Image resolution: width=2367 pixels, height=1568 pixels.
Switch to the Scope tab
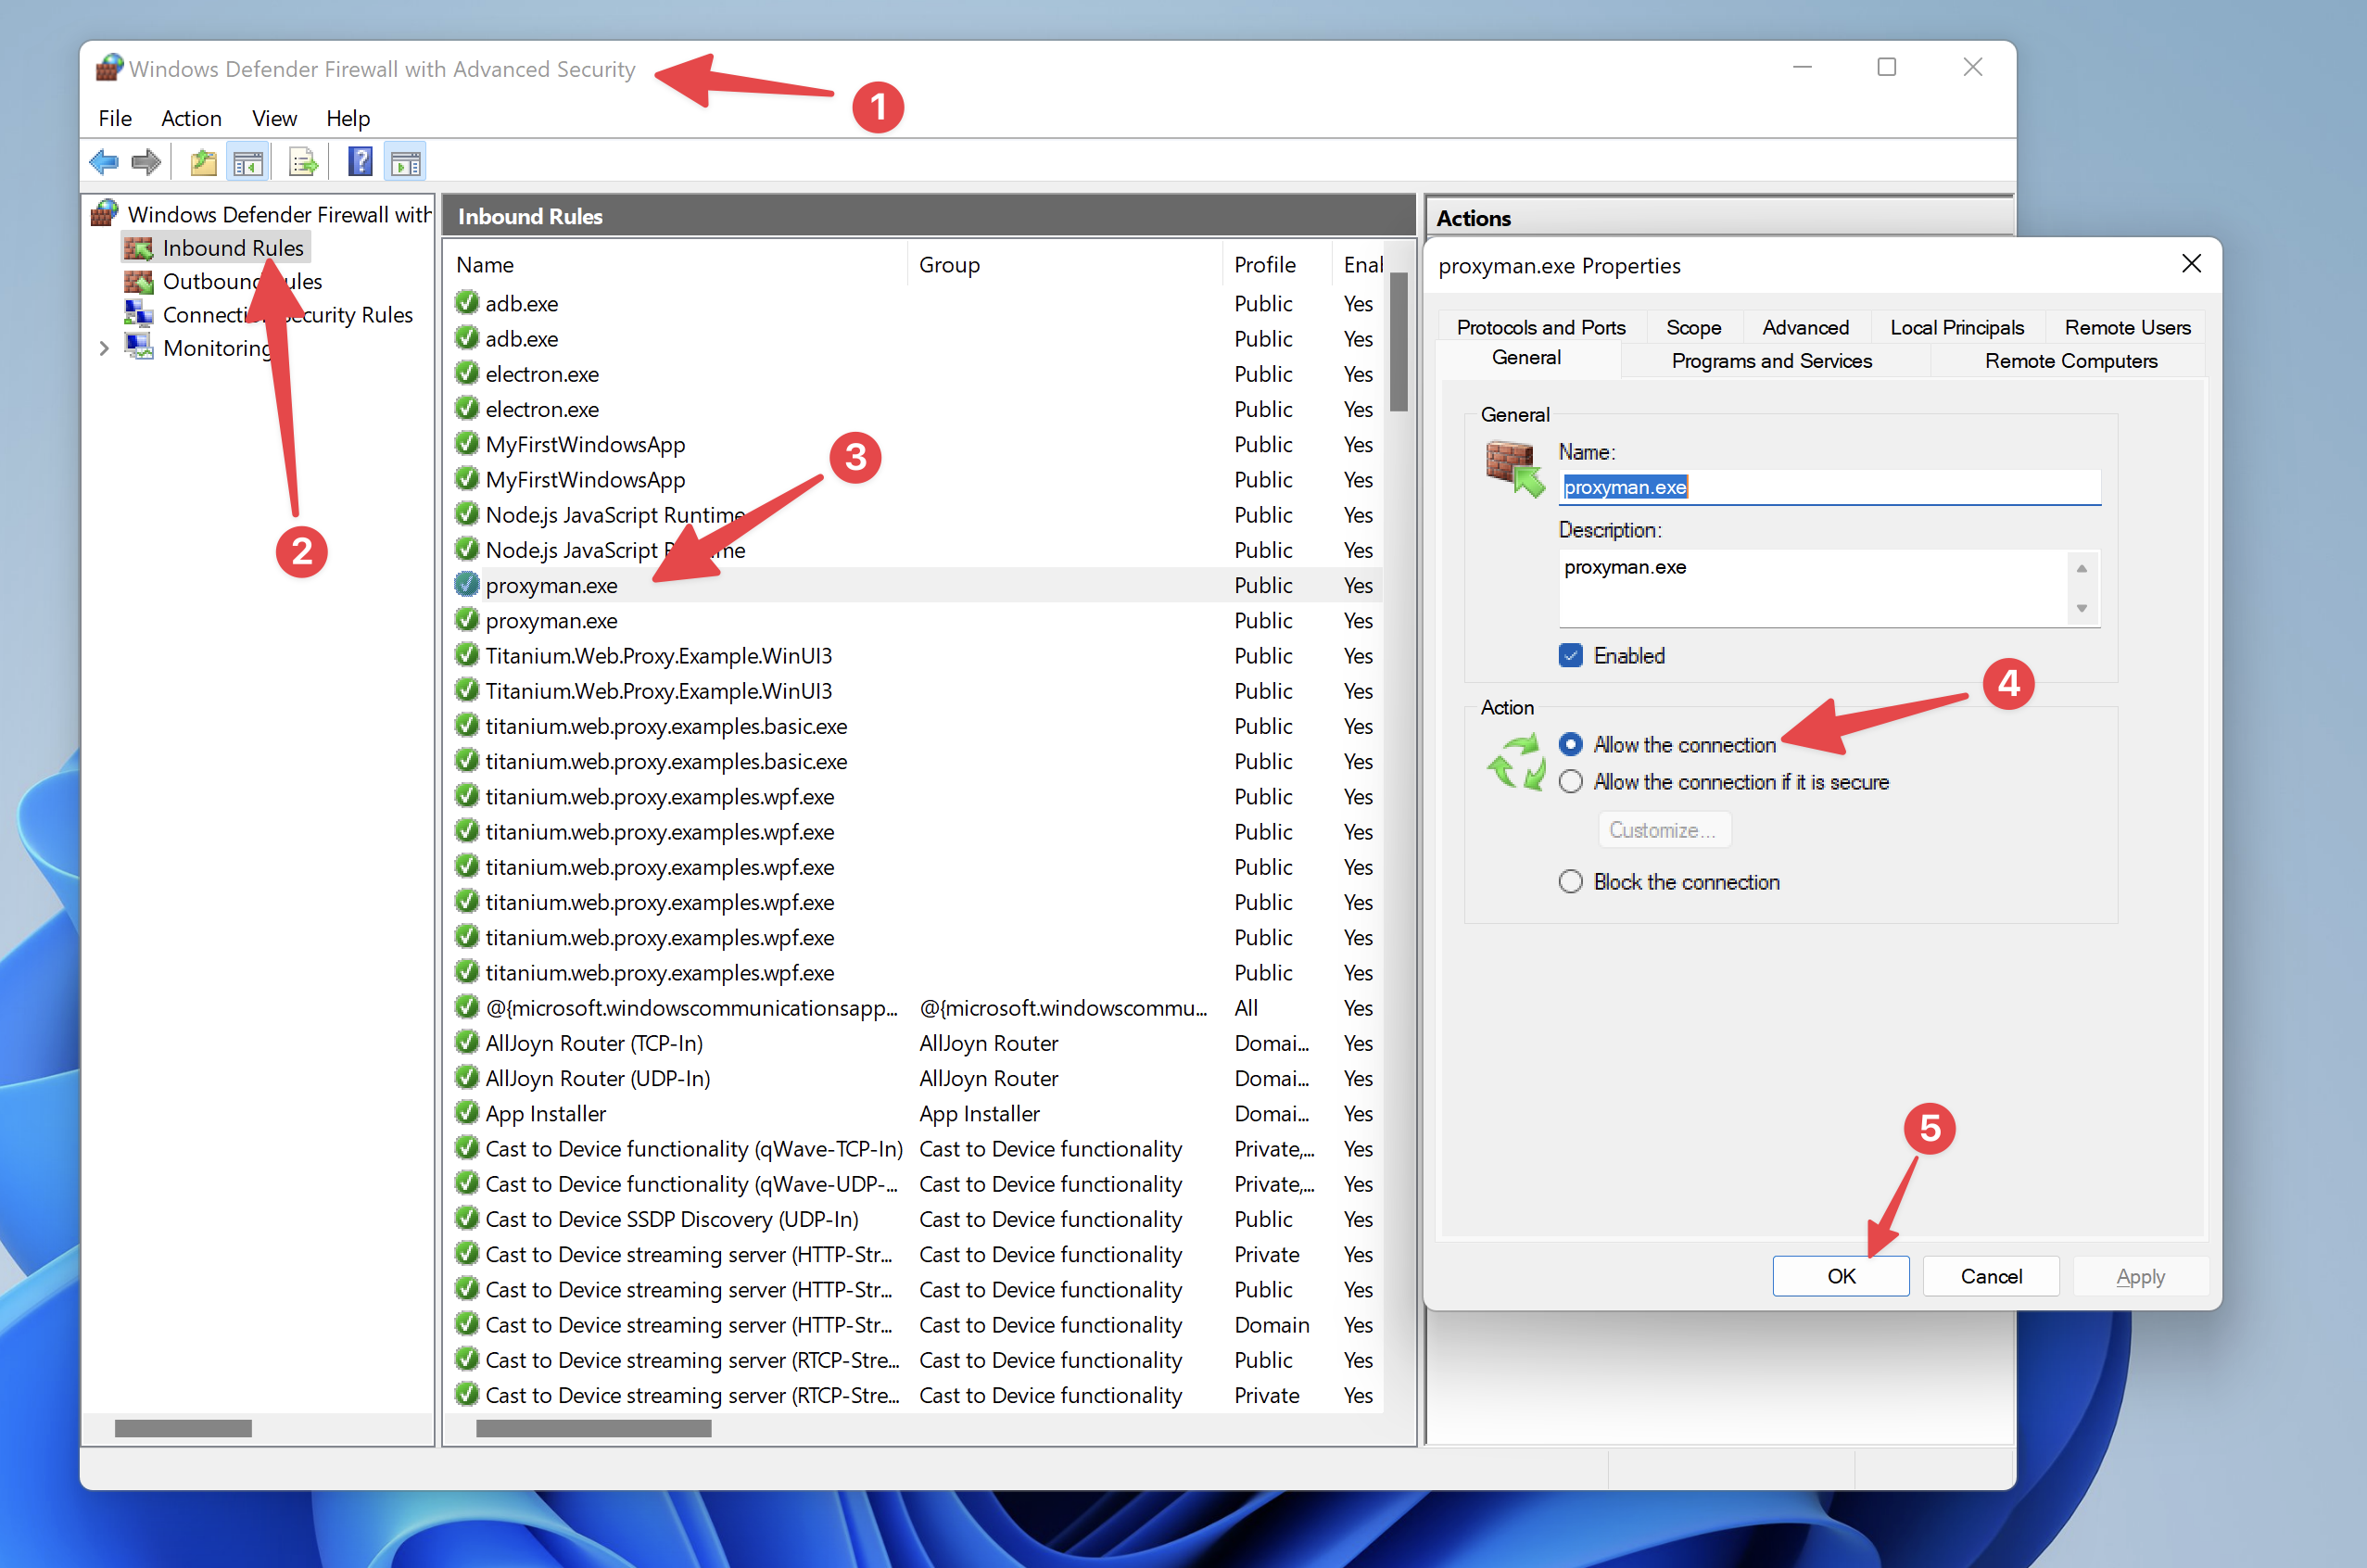point(1693,327)
